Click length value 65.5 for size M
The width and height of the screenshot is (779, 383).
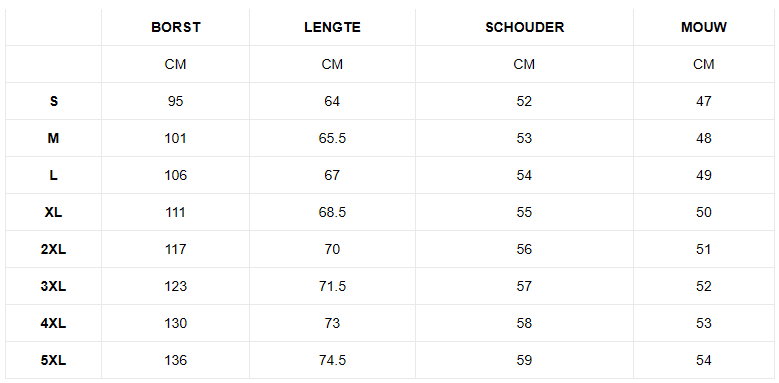tap(332, 138)
